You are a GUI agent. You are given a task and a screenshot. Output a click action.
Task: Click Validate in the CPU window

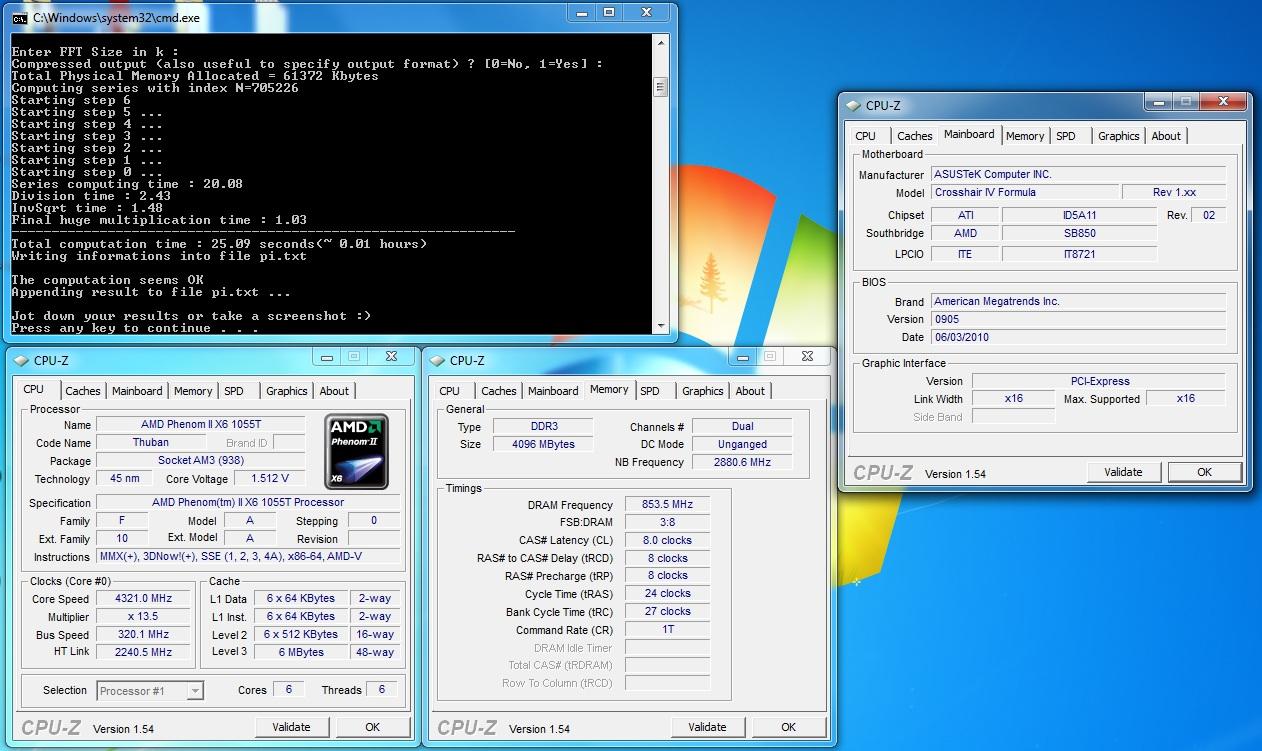click(x=291, y=727)
